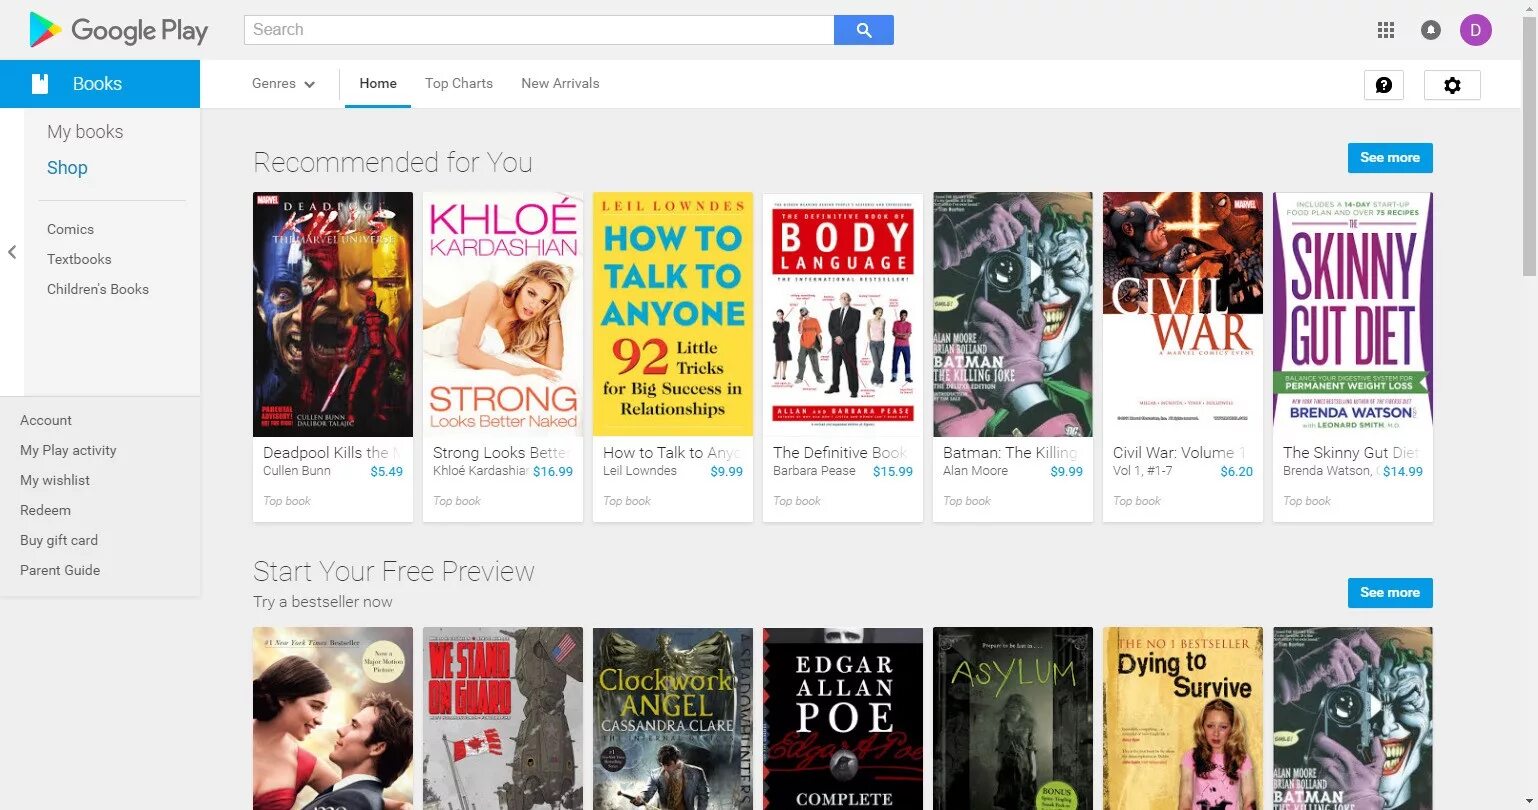The height and width of the screenshot is (810, 1538).
Task: Click the blue search magnifier icon
Action: click(863, 30)
